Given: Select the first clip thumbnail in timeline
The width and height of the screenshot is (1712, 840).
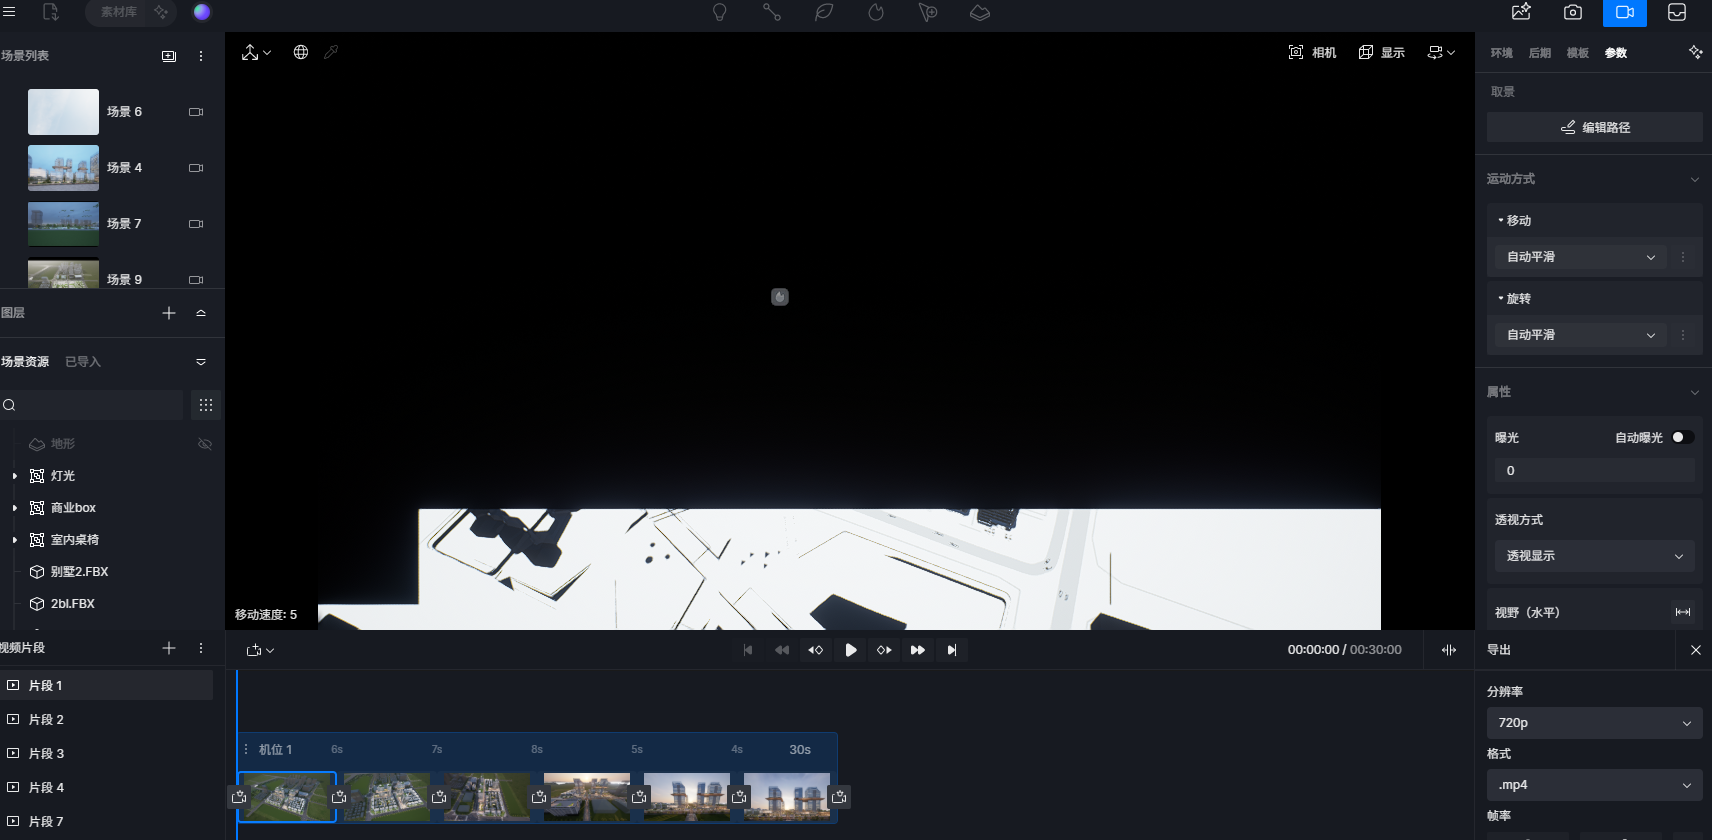Looking at the screenshot, I should click(x=288, y=797).
